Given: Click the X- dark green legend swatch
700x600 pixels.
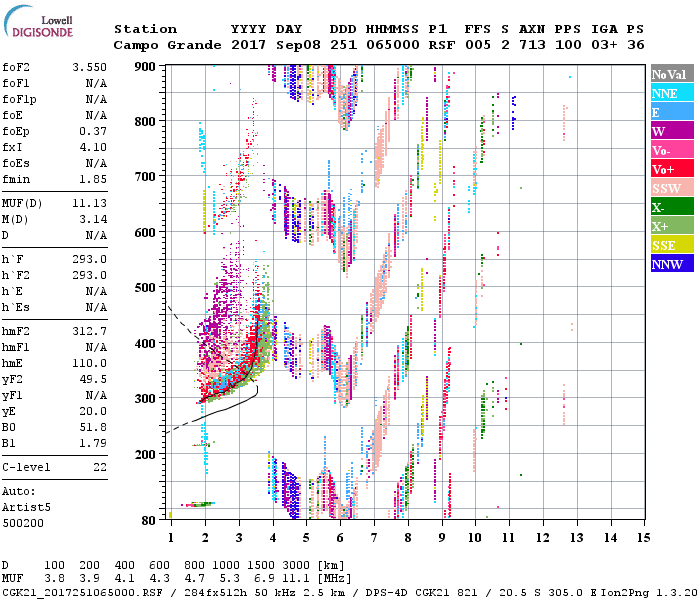Looking at the screenshot, I should (672, 207).
